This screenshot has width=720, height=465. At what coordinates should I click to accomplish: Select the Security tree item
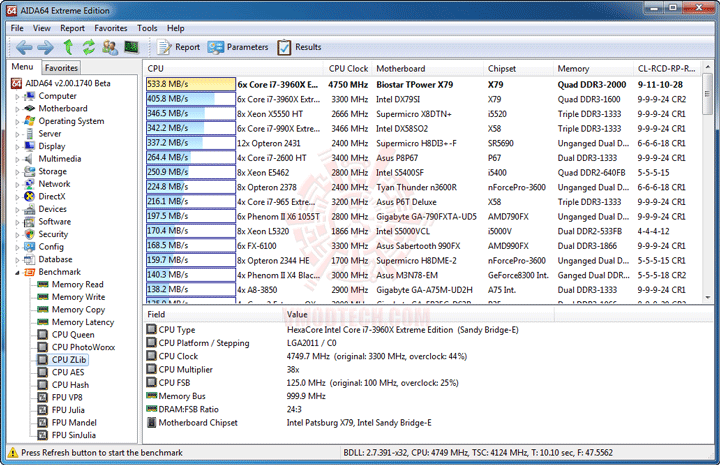click(x=46, y=234)
